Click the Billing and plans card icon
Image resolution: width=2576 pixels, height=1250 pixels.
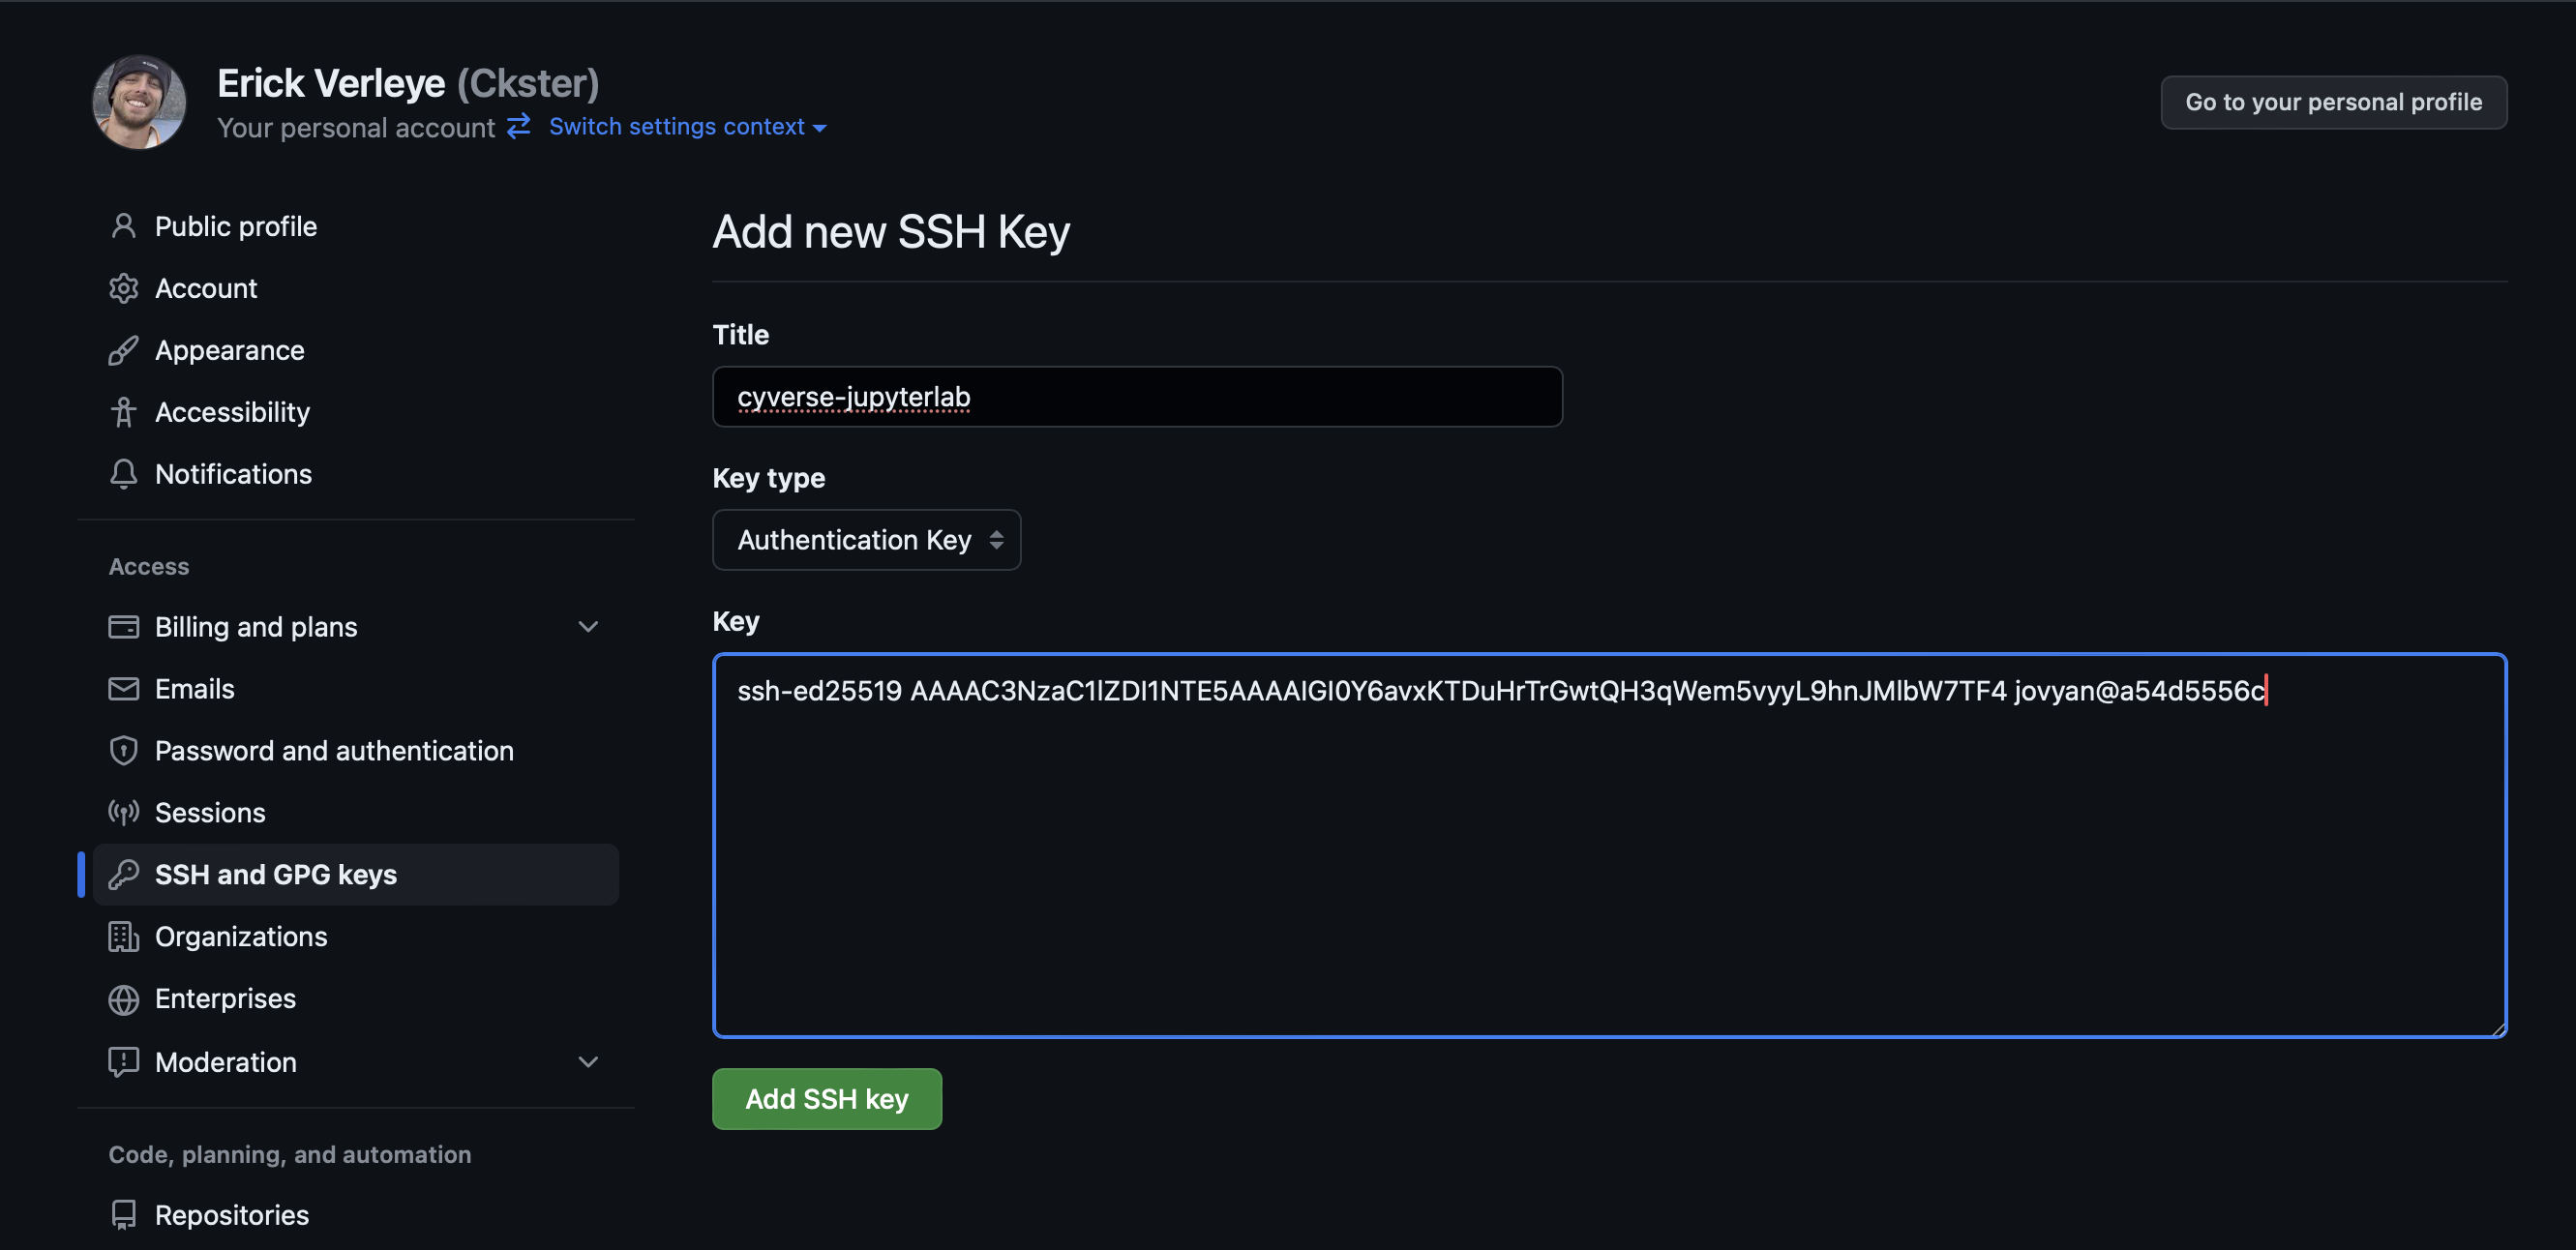click(124, 626)
